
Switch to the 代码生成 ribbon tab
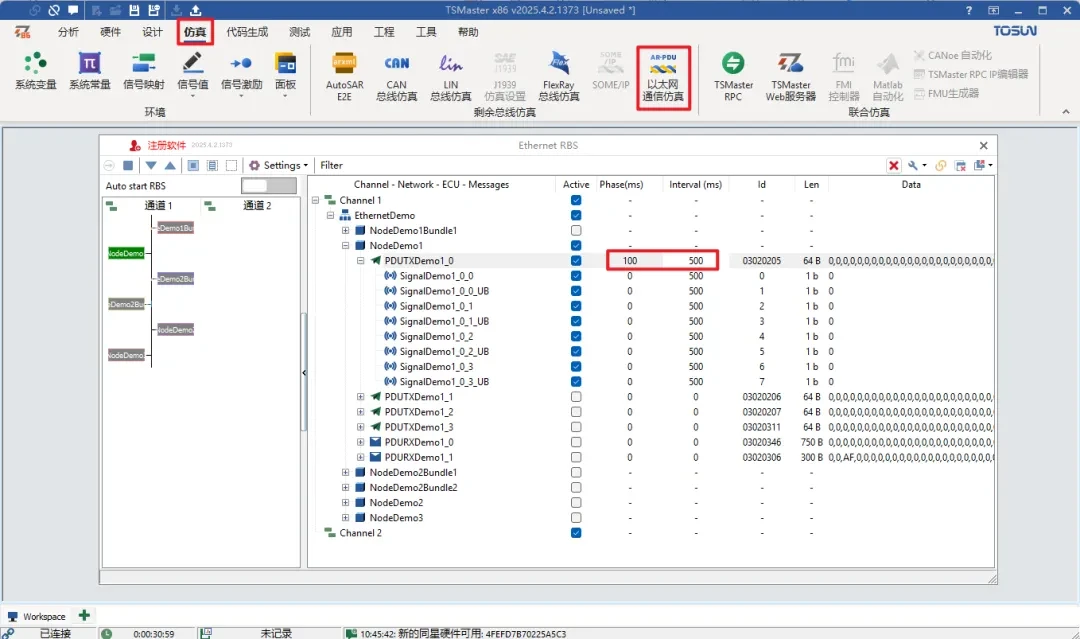tap(247, 32)
